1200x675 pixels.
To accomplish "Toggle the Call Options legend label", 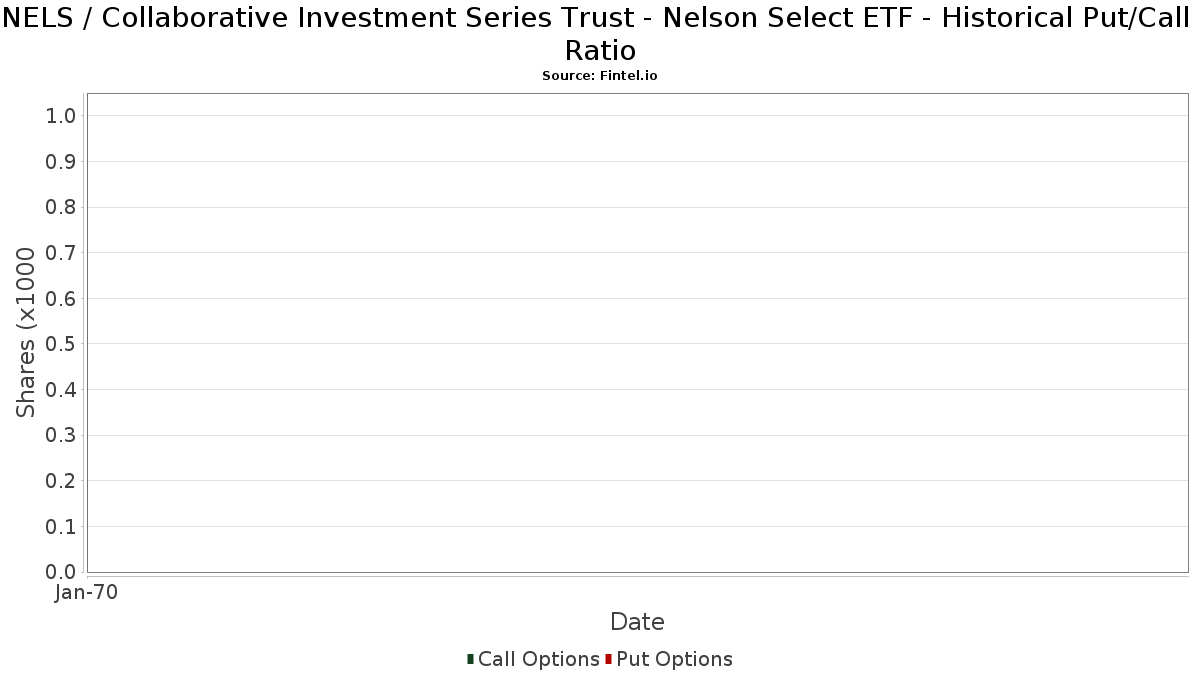I will coord(538,659).
